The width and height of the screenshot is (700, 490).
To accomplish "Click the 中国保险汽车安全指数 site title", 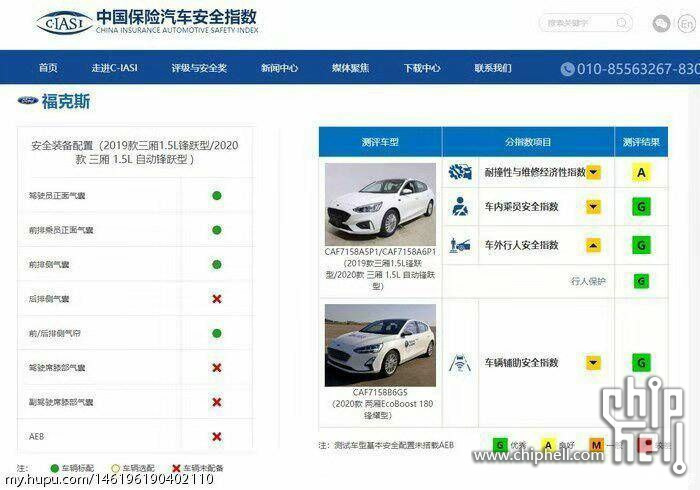I will point(177,17).
